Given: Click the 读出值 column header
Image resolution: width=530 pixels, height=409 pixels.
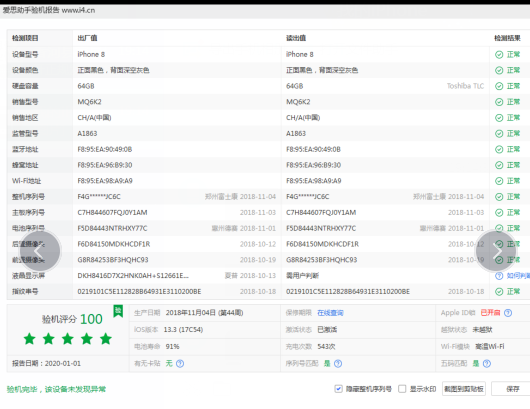Looking at the screenshot, I should pyautogui.click(x=296, y=38).
